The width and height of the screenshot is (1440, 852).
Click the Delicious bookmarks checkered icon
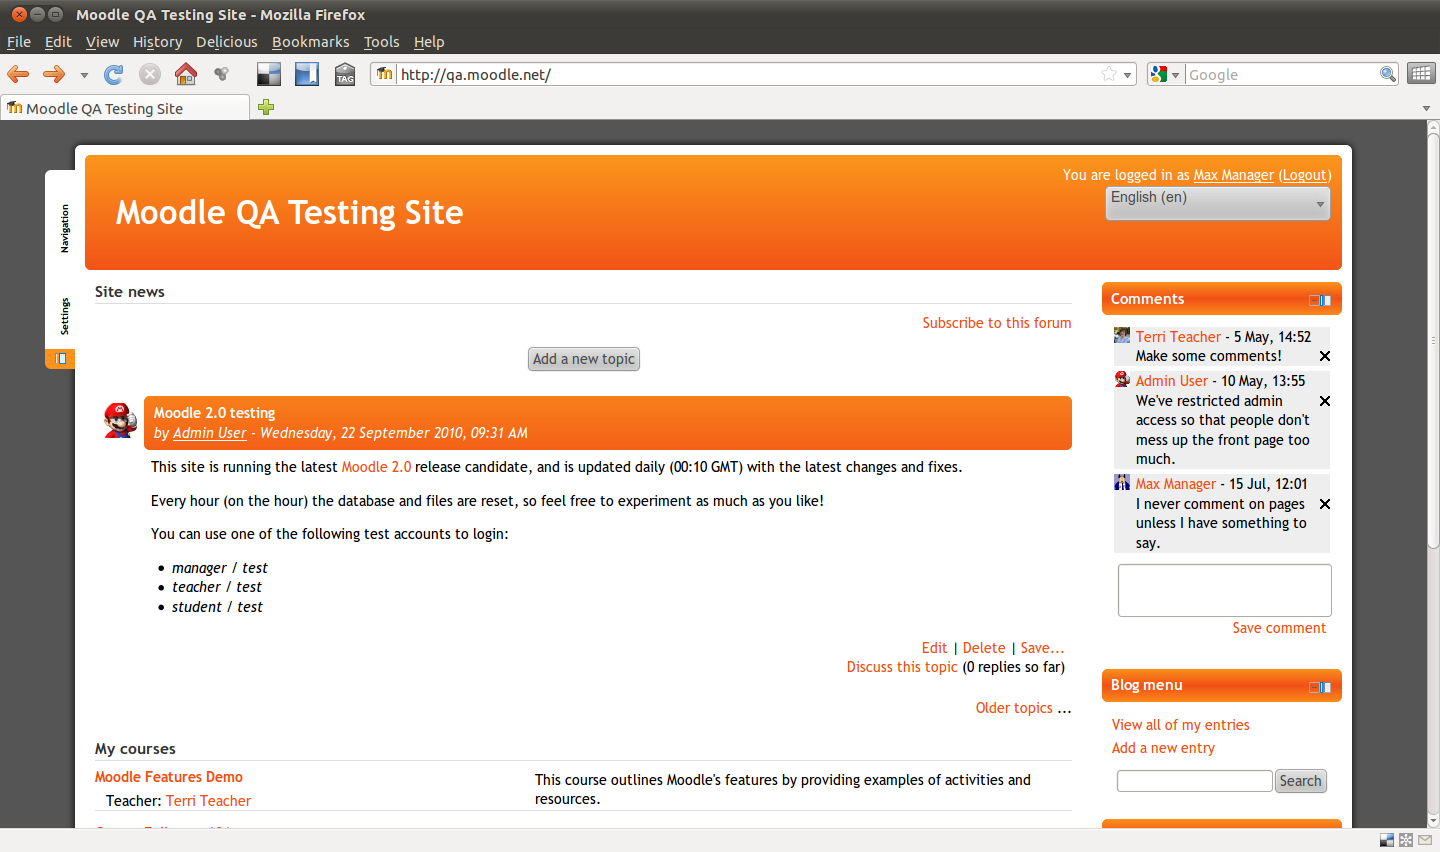[x=268, y=74]
